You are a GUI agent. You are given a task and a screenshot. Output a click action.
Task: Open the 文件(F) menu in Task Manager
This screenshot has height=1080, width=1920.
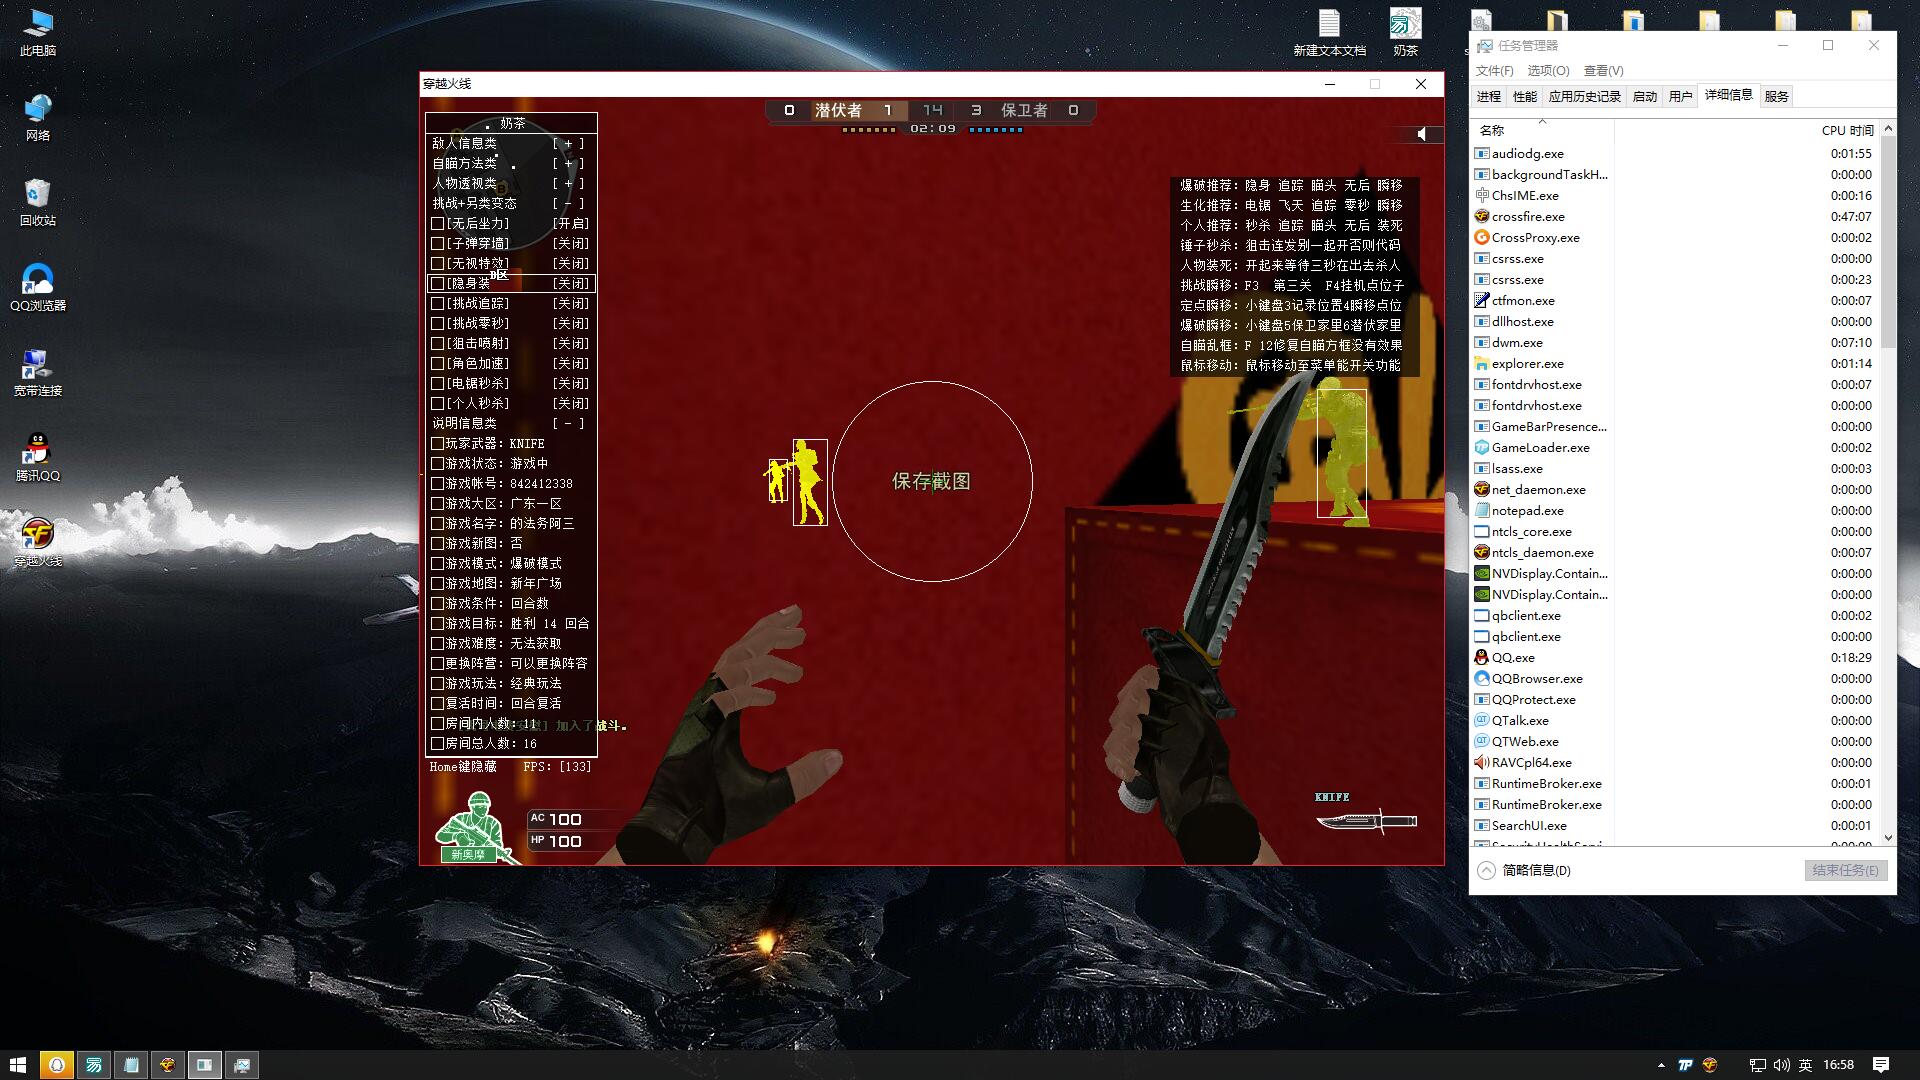[1494, 70]
